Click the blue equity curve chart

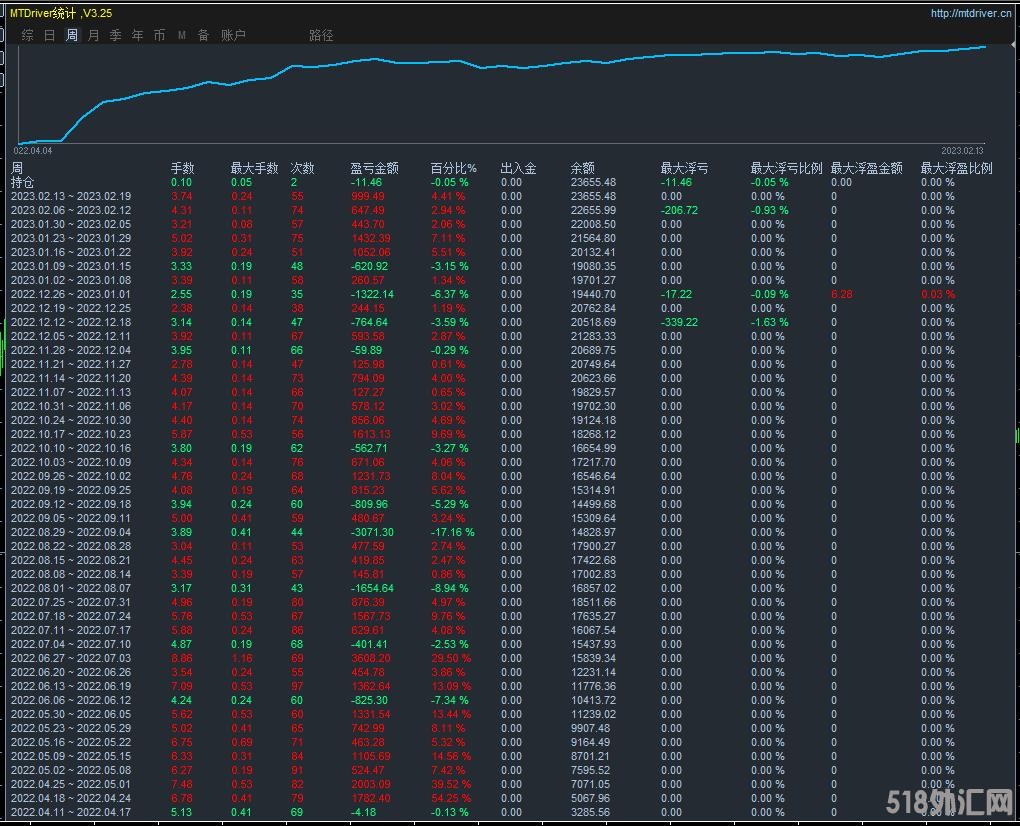(501, 94)
